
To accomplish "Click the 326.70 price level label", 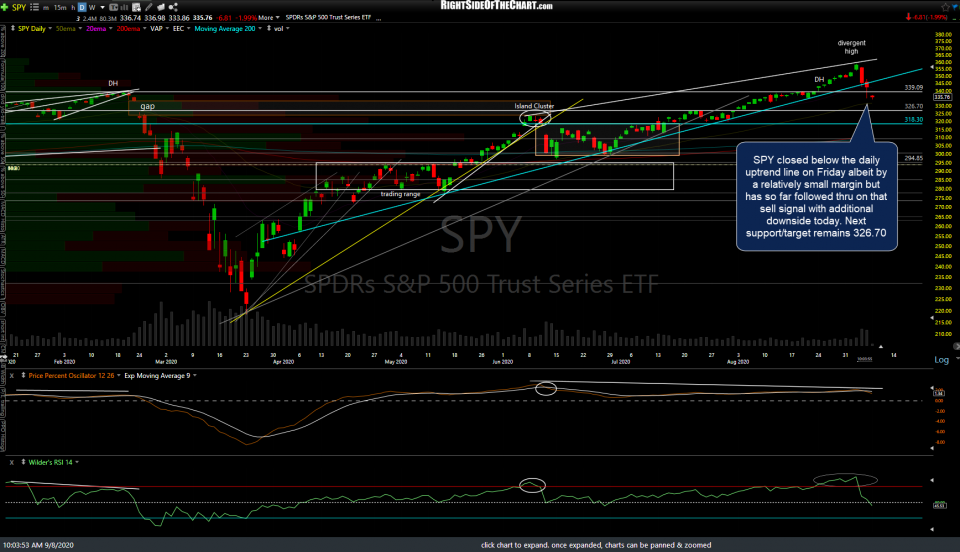I will pos(913,106).
